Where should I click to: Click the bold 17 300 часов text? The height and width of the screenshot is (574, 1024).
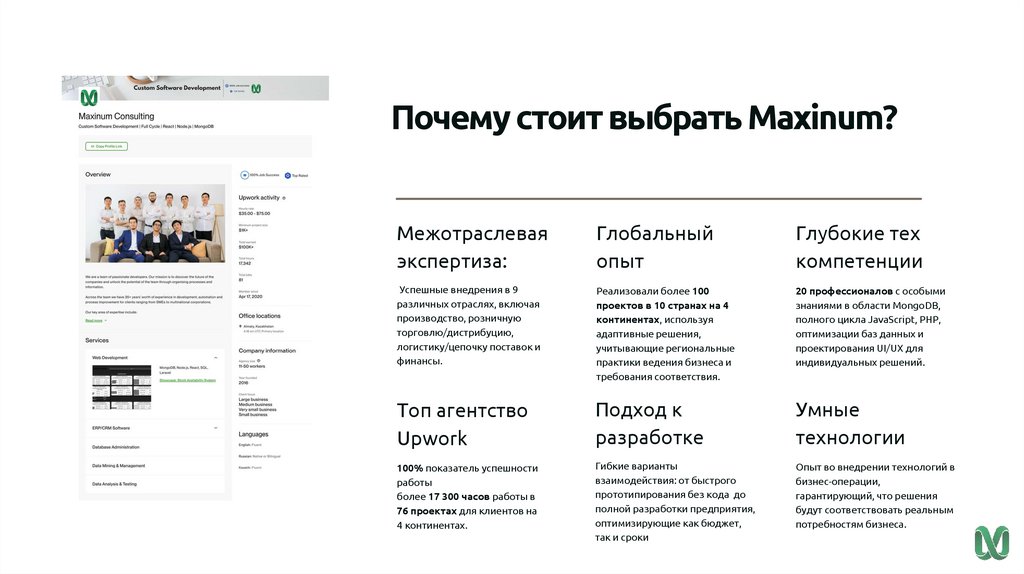458,497
